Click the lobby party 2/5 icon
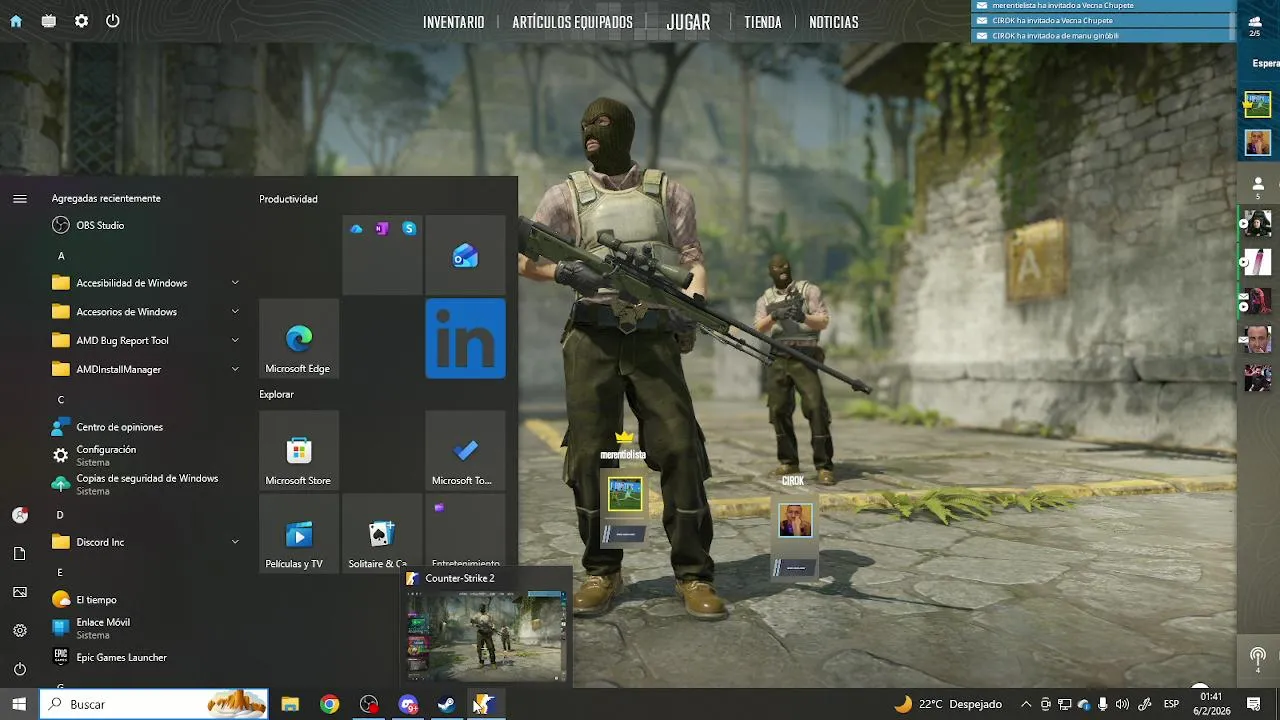The height and width of the screenshot is (720, 1280). 1255,26
